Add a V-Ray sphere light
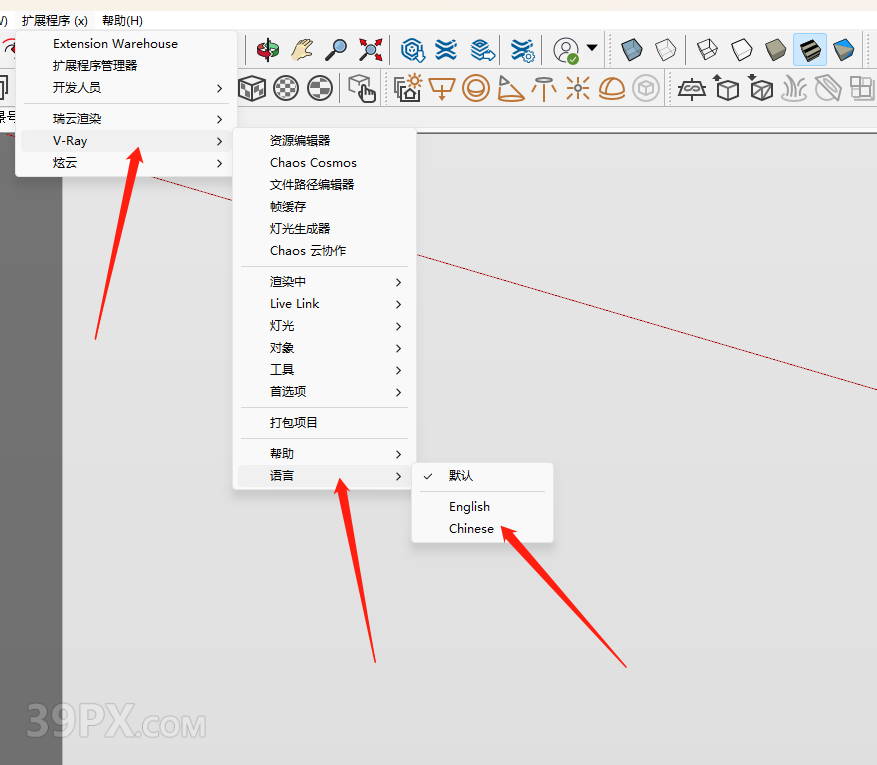 pyautogui.click(x=476, y=88)
